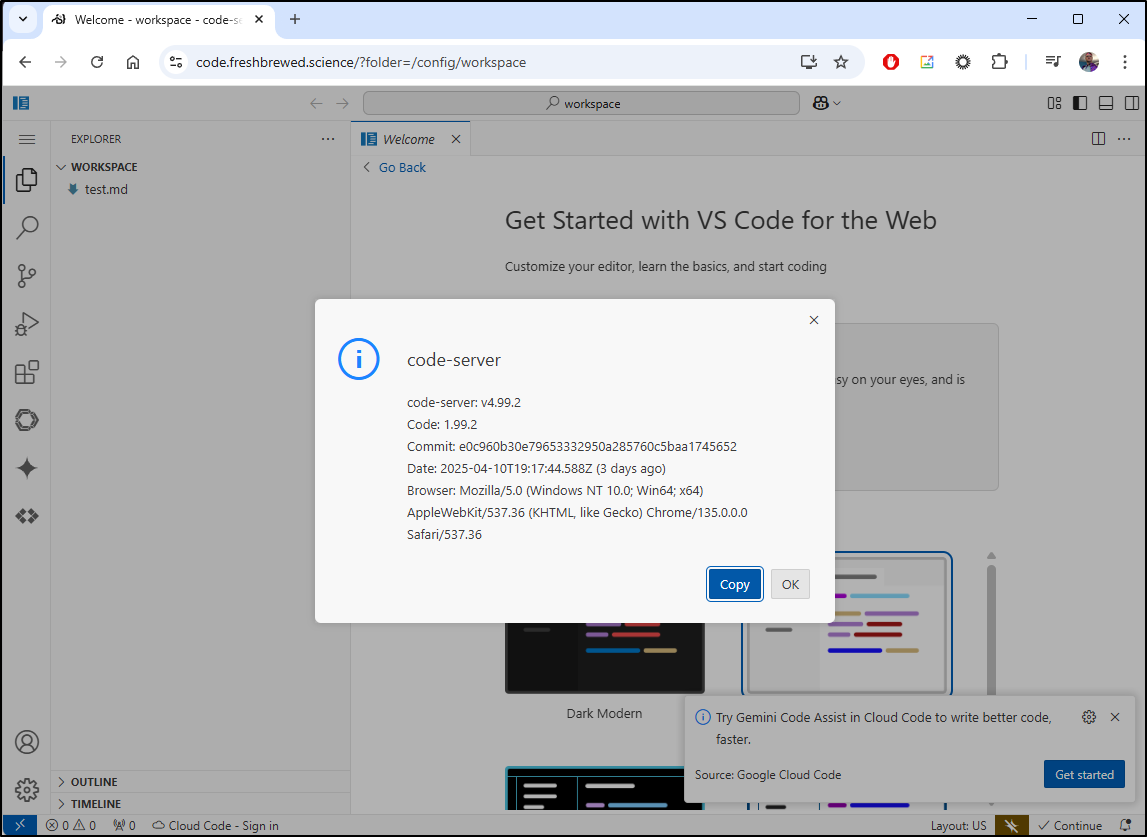This screenshot has width=1147, height=837.
Task: Open Gemini Code Assist sparkle icon
Action: (26, 468)
